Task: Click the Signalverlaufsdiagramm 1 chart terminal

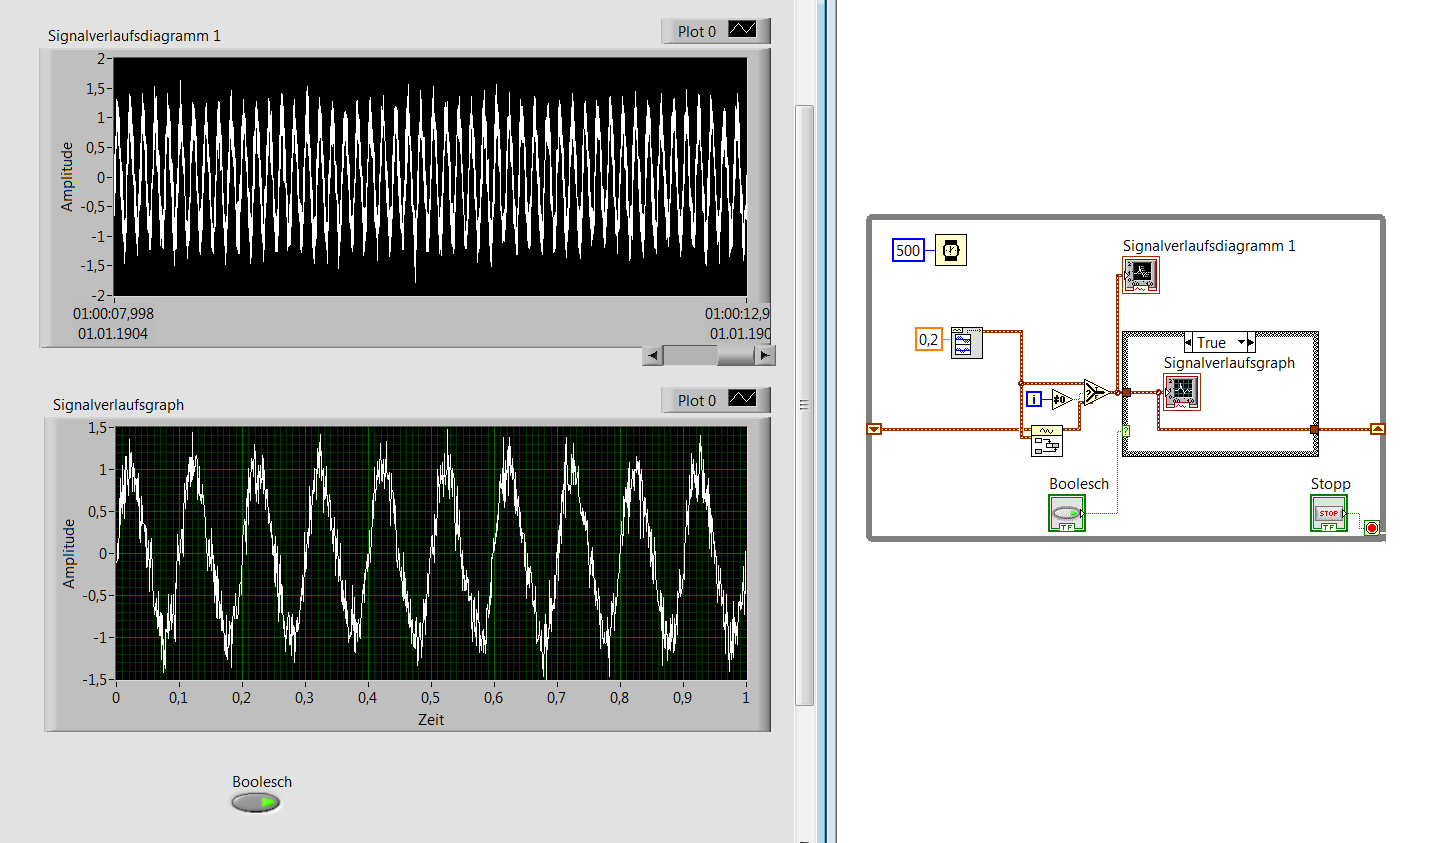Action: [1141, 275]
